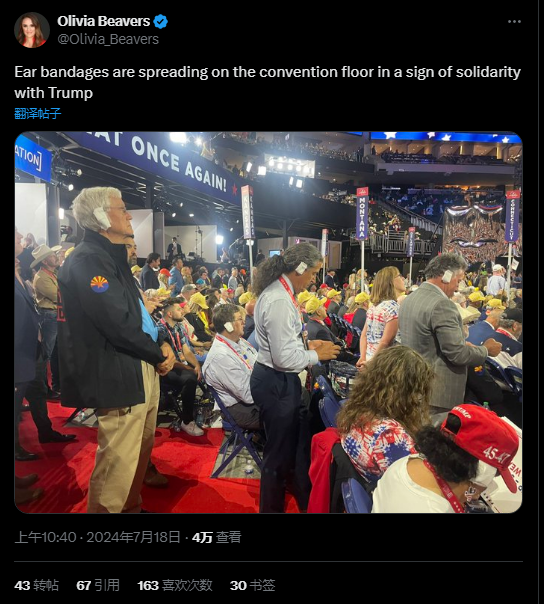Click the 'ONCE AGAIN!' banner in the photo

(179, 163)
